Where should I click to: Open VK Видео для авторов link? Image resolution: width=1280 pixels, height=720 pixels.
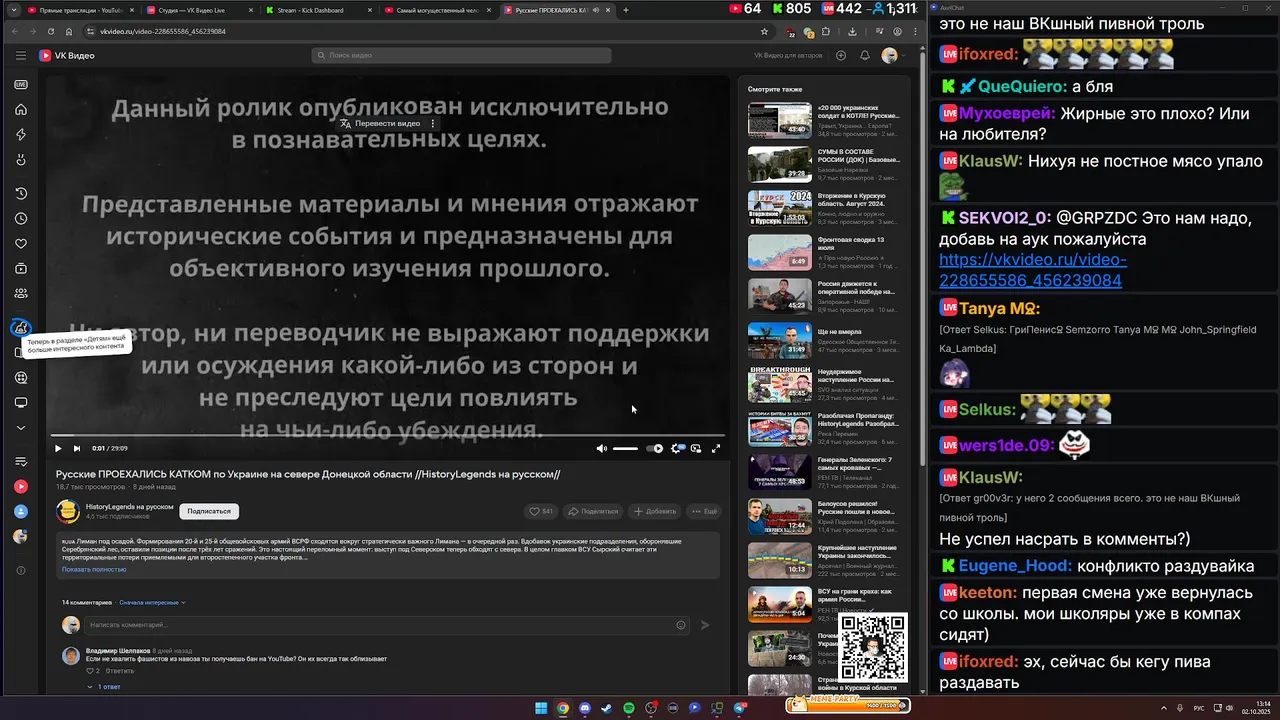[790, 56]
